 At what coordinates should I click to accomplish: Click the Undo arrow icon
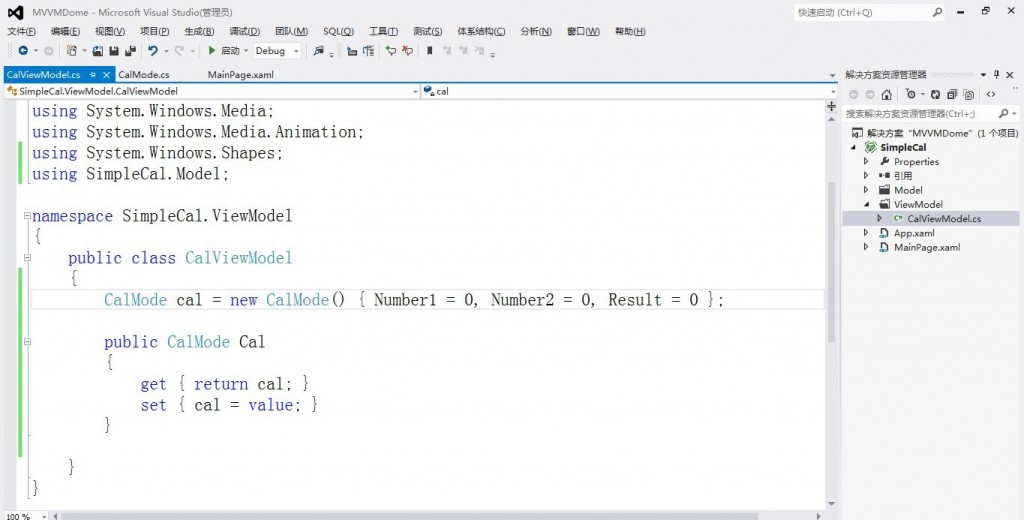tap(152, 50)
